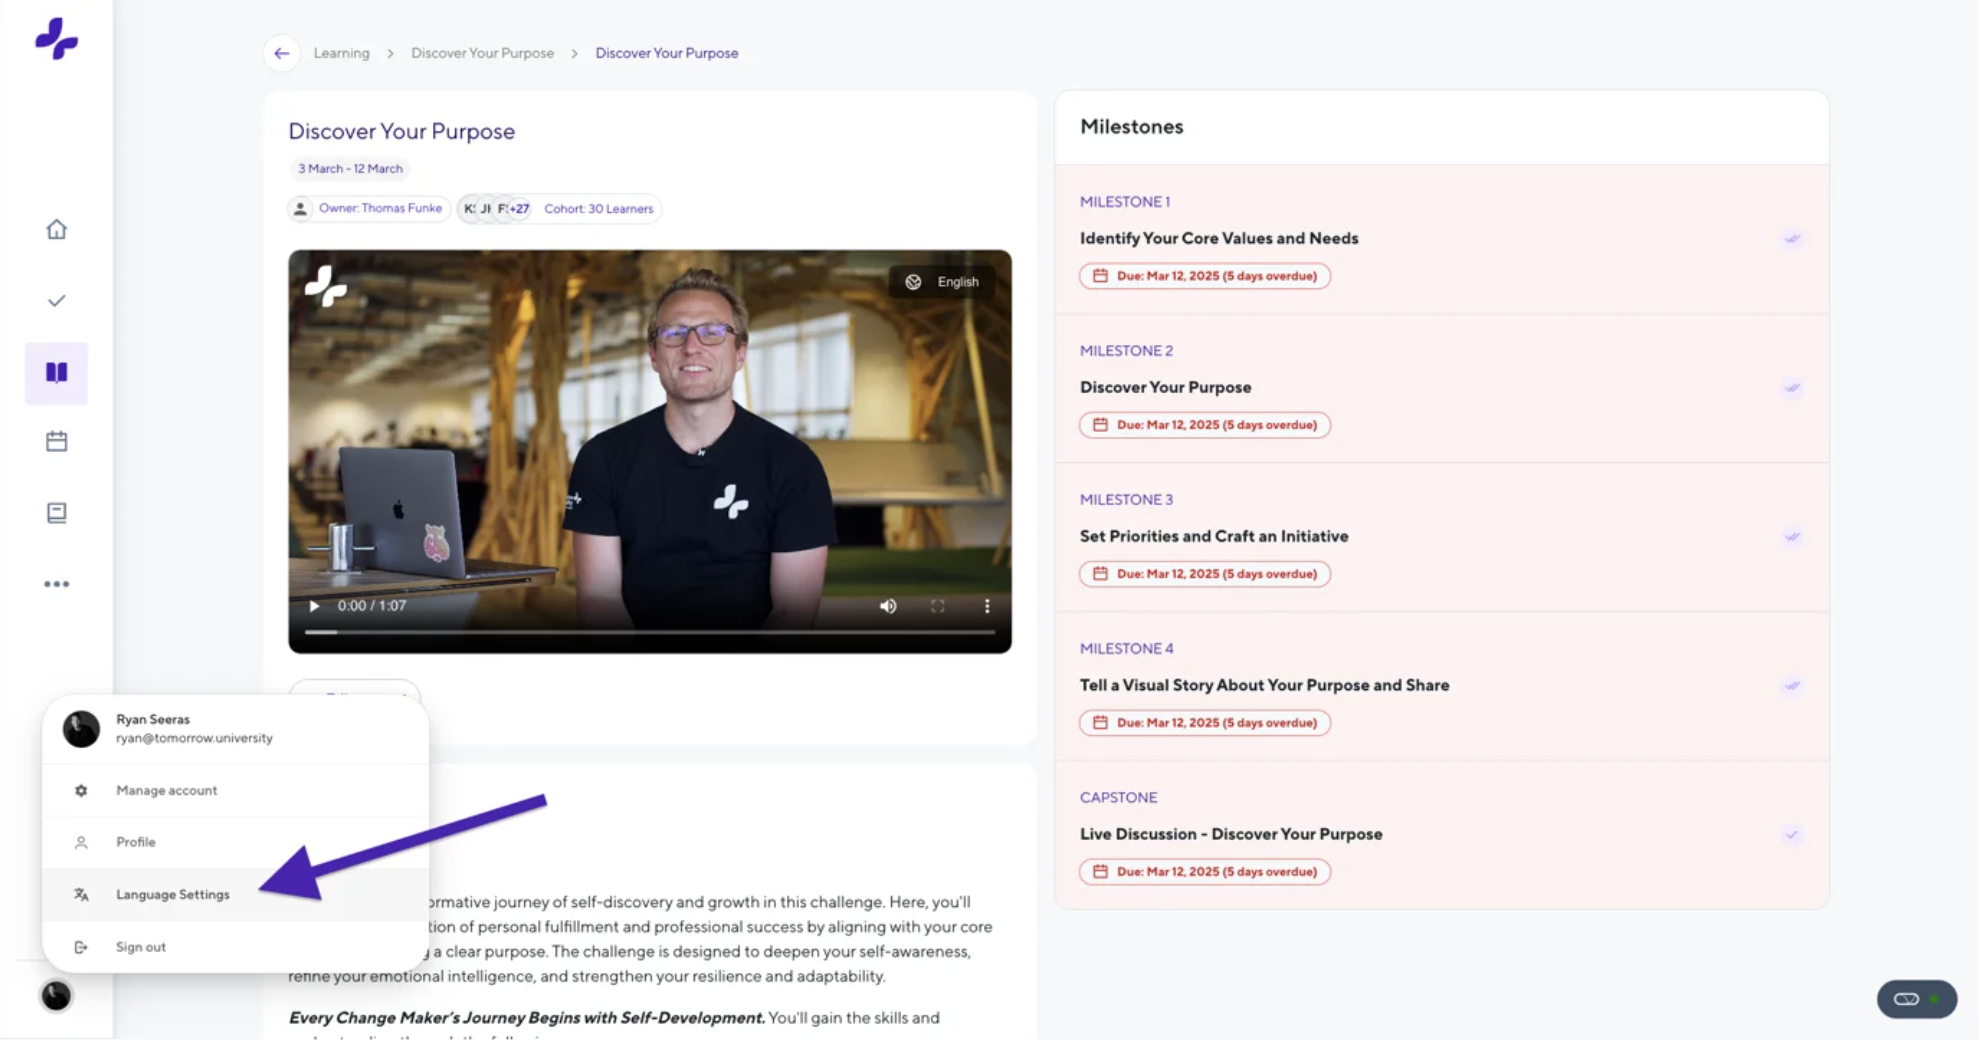Image resolution: width=1980 pixels, height=1044 pixels.
Task: Open Tell a Visual Story About Your Purpose
Action: pos(1265,685)
